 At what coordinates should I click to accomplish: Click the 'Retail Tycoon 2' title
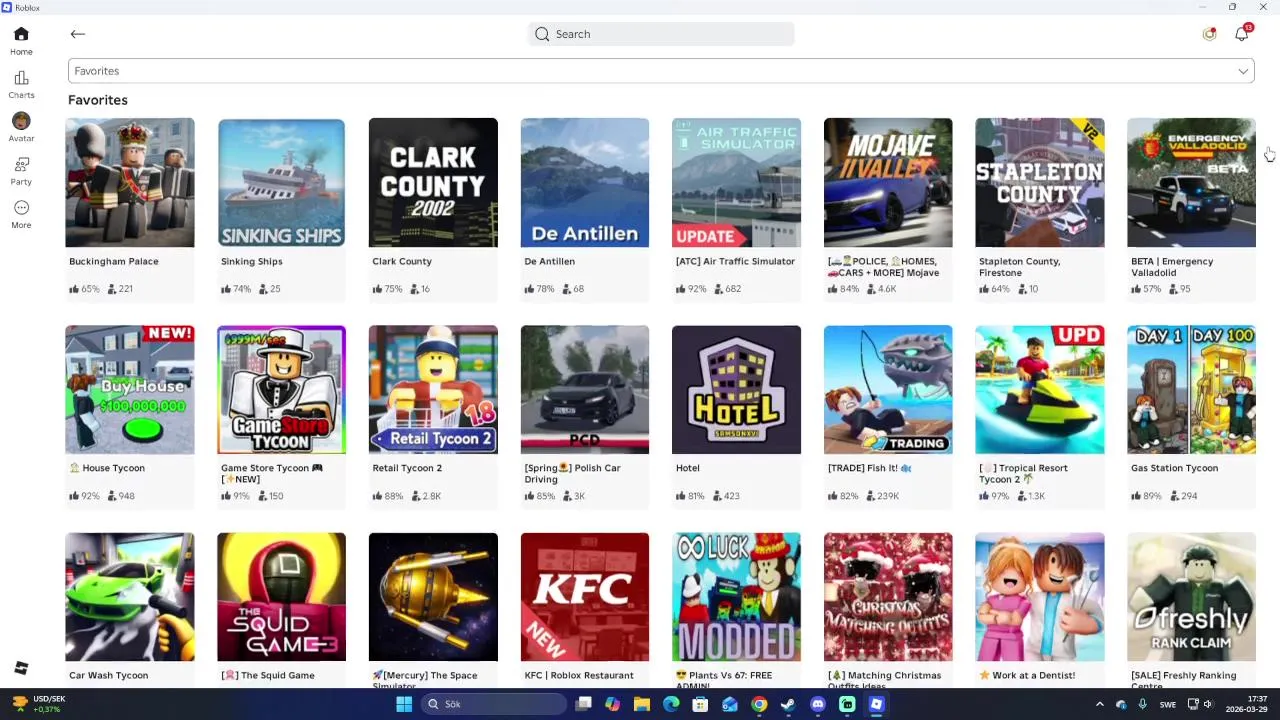[407, 468]
